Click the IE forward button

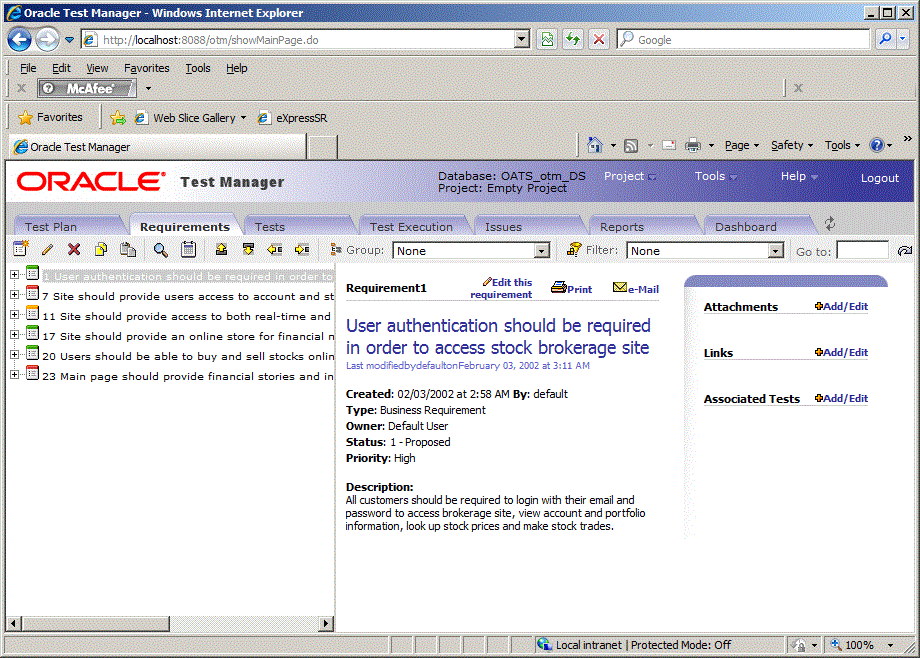[x=47, y=40]
